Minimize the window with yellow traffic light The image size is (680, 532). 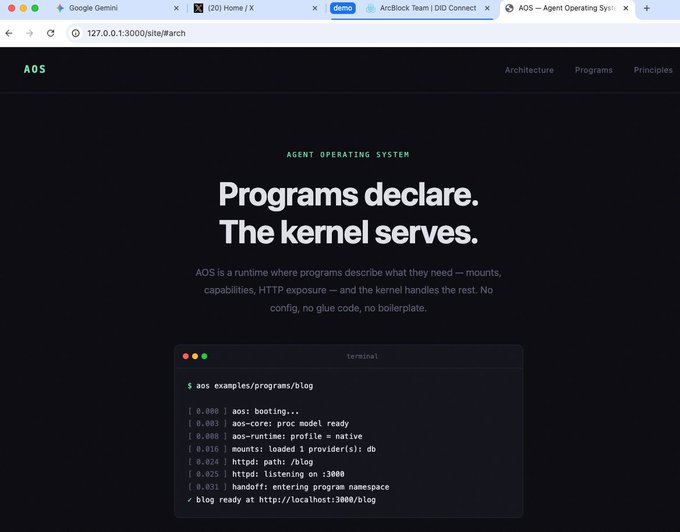click(23, 8)
